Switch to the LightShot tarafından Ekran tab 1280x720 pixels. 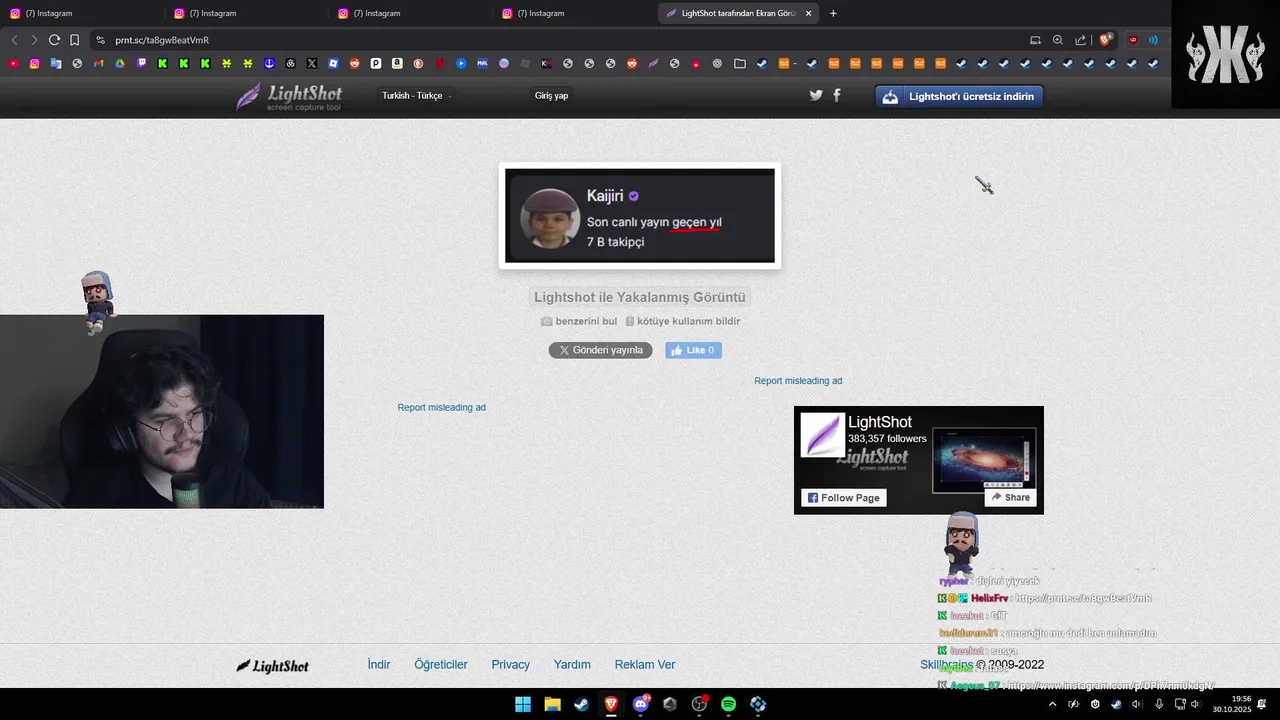point(740,13)
